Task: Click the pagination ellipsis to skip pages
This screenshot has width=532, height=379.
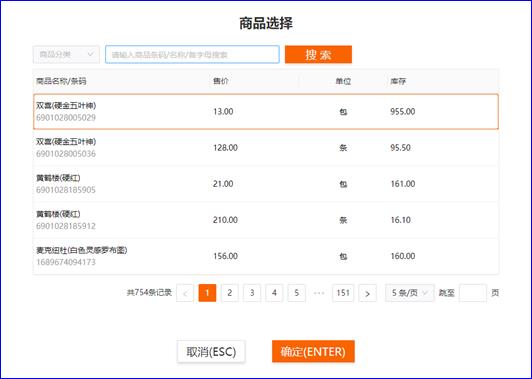Action: point(319,293)
